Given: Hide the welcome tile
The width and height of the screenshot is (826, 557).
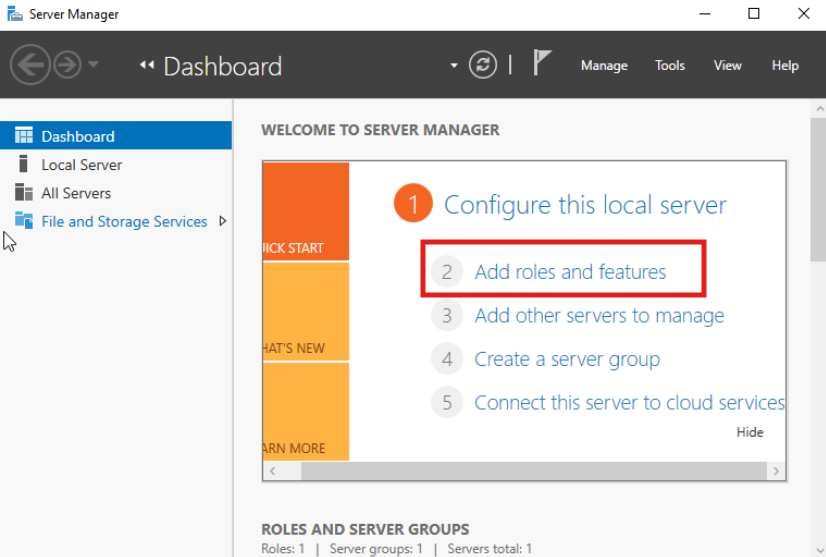Looking at the screenshot, I should (750, 432).
